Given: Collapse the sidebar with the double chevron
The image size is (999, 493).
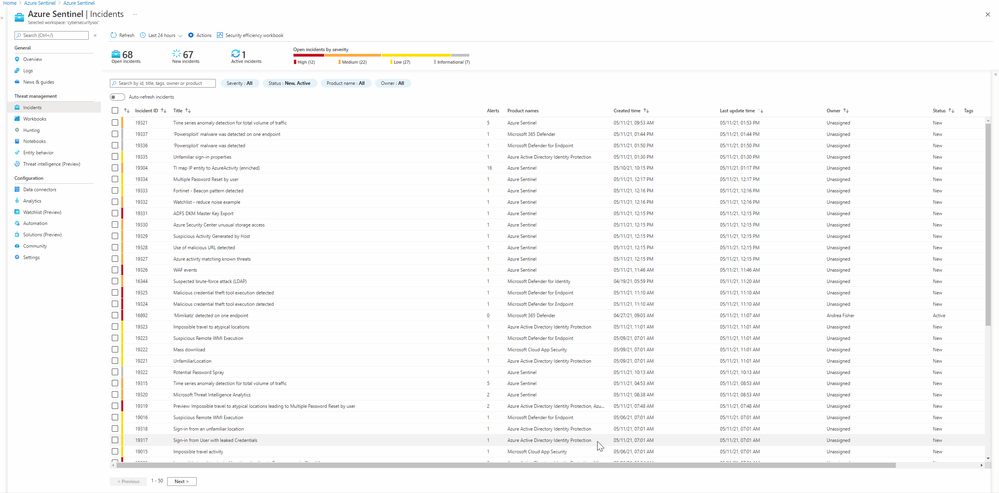Looking at the screenshot, I should pos(95,36).
